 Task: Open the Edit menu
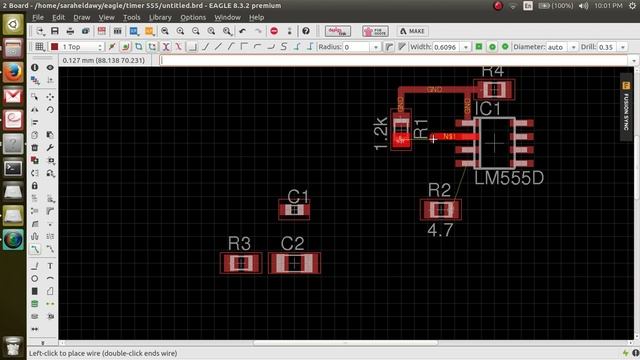click(x=58, y=17)
